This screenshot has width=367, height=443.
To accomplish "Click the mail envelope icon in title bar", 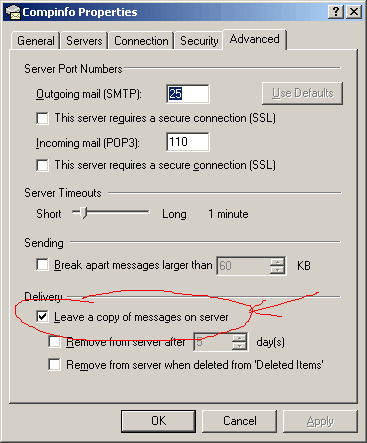I will tap(13, 12).
